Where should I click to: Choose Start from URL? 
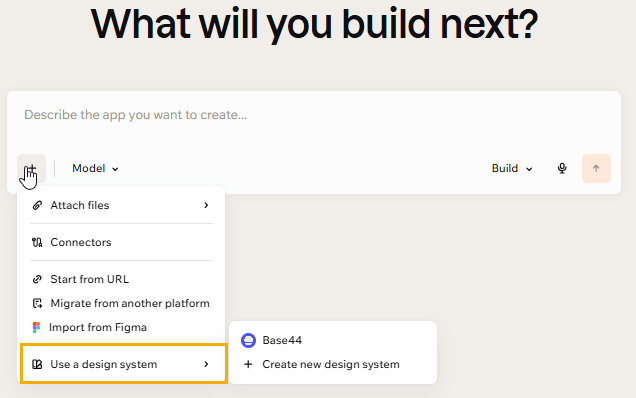coord(121,279)
